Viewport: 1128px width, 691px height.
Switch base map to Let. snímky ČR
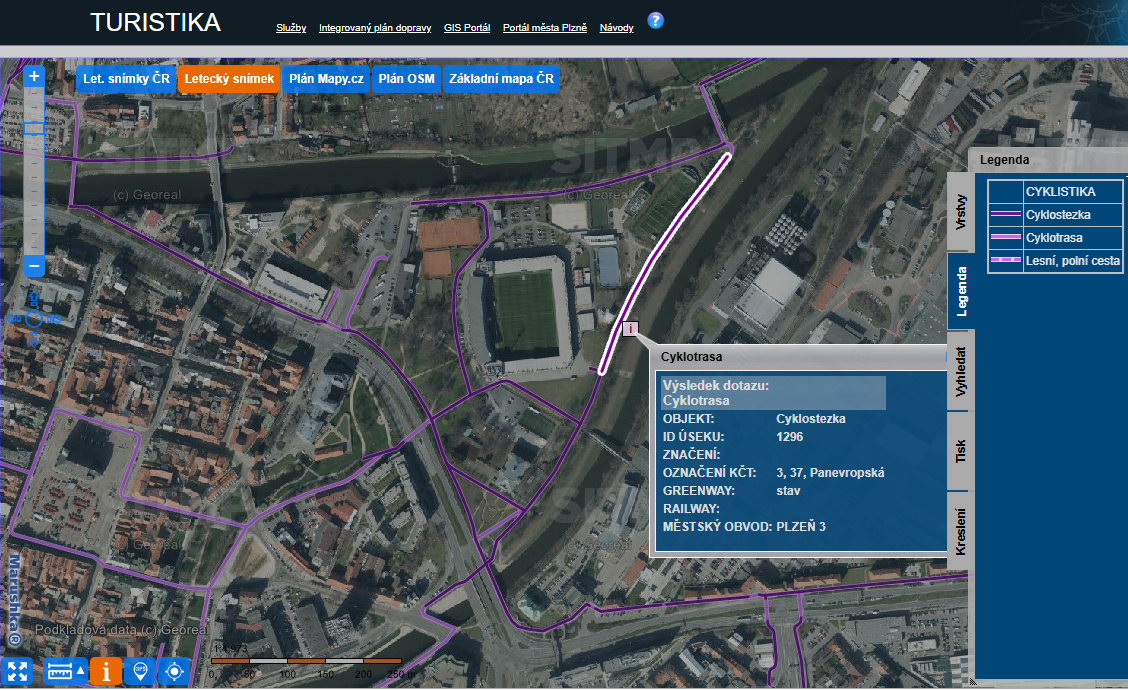(126, 79)
